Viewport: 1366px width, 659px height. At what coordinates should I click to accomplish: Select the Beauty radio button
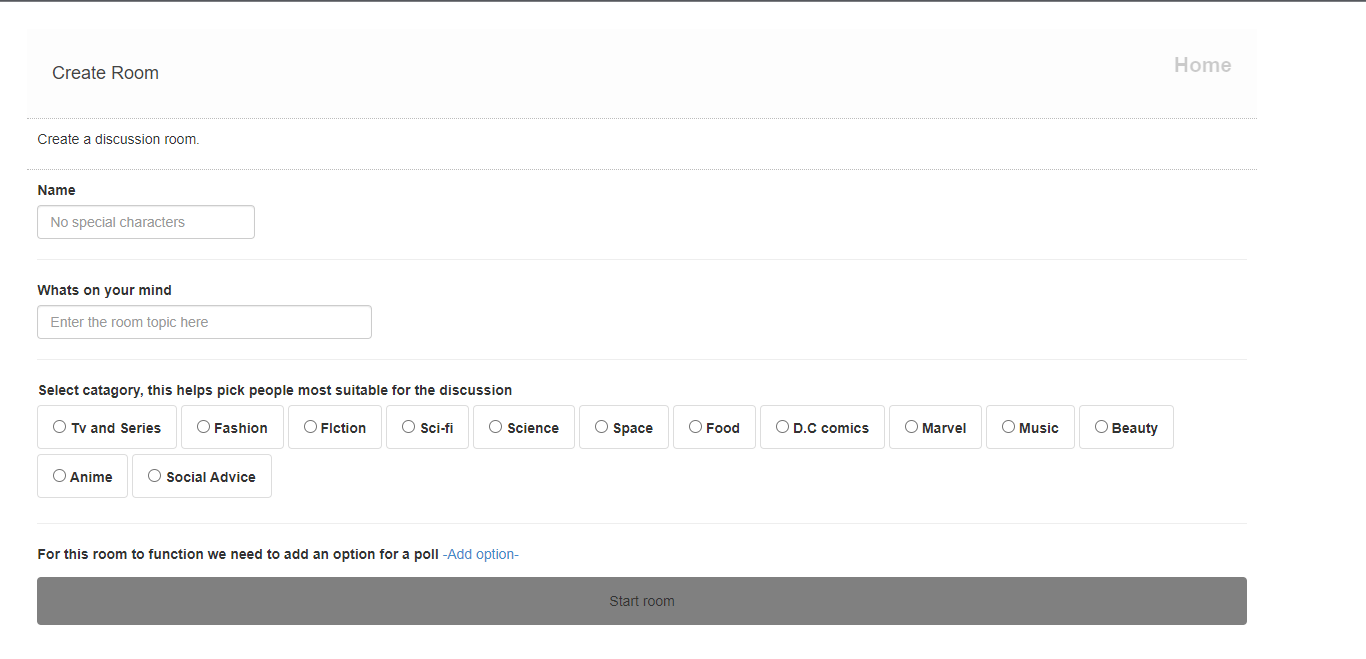[1101, 427]
